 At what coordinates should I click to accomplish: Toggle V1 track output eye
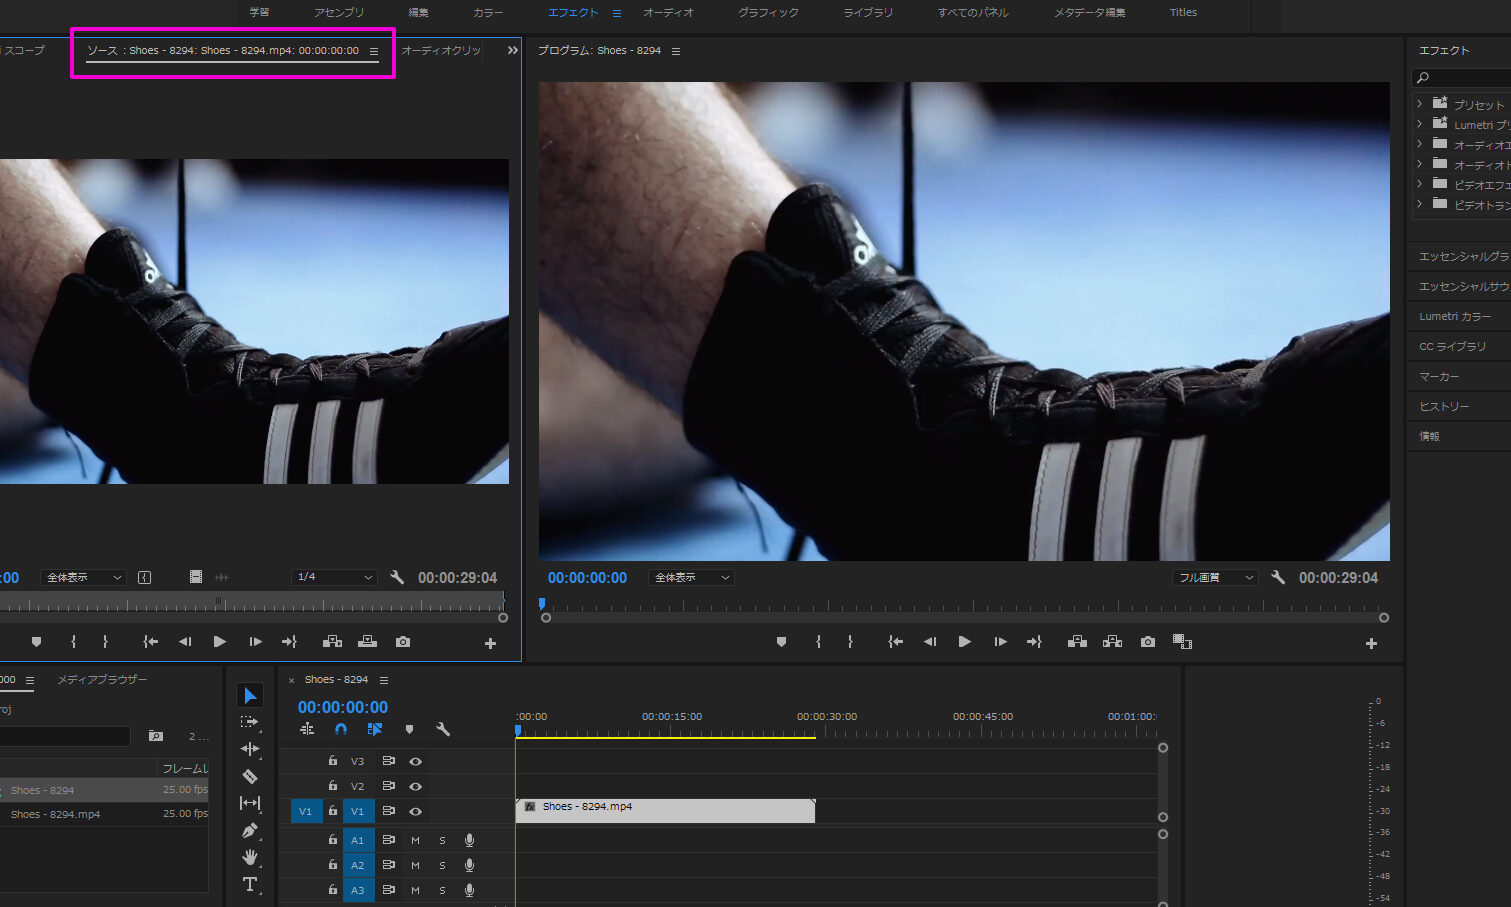pos(416,811)
